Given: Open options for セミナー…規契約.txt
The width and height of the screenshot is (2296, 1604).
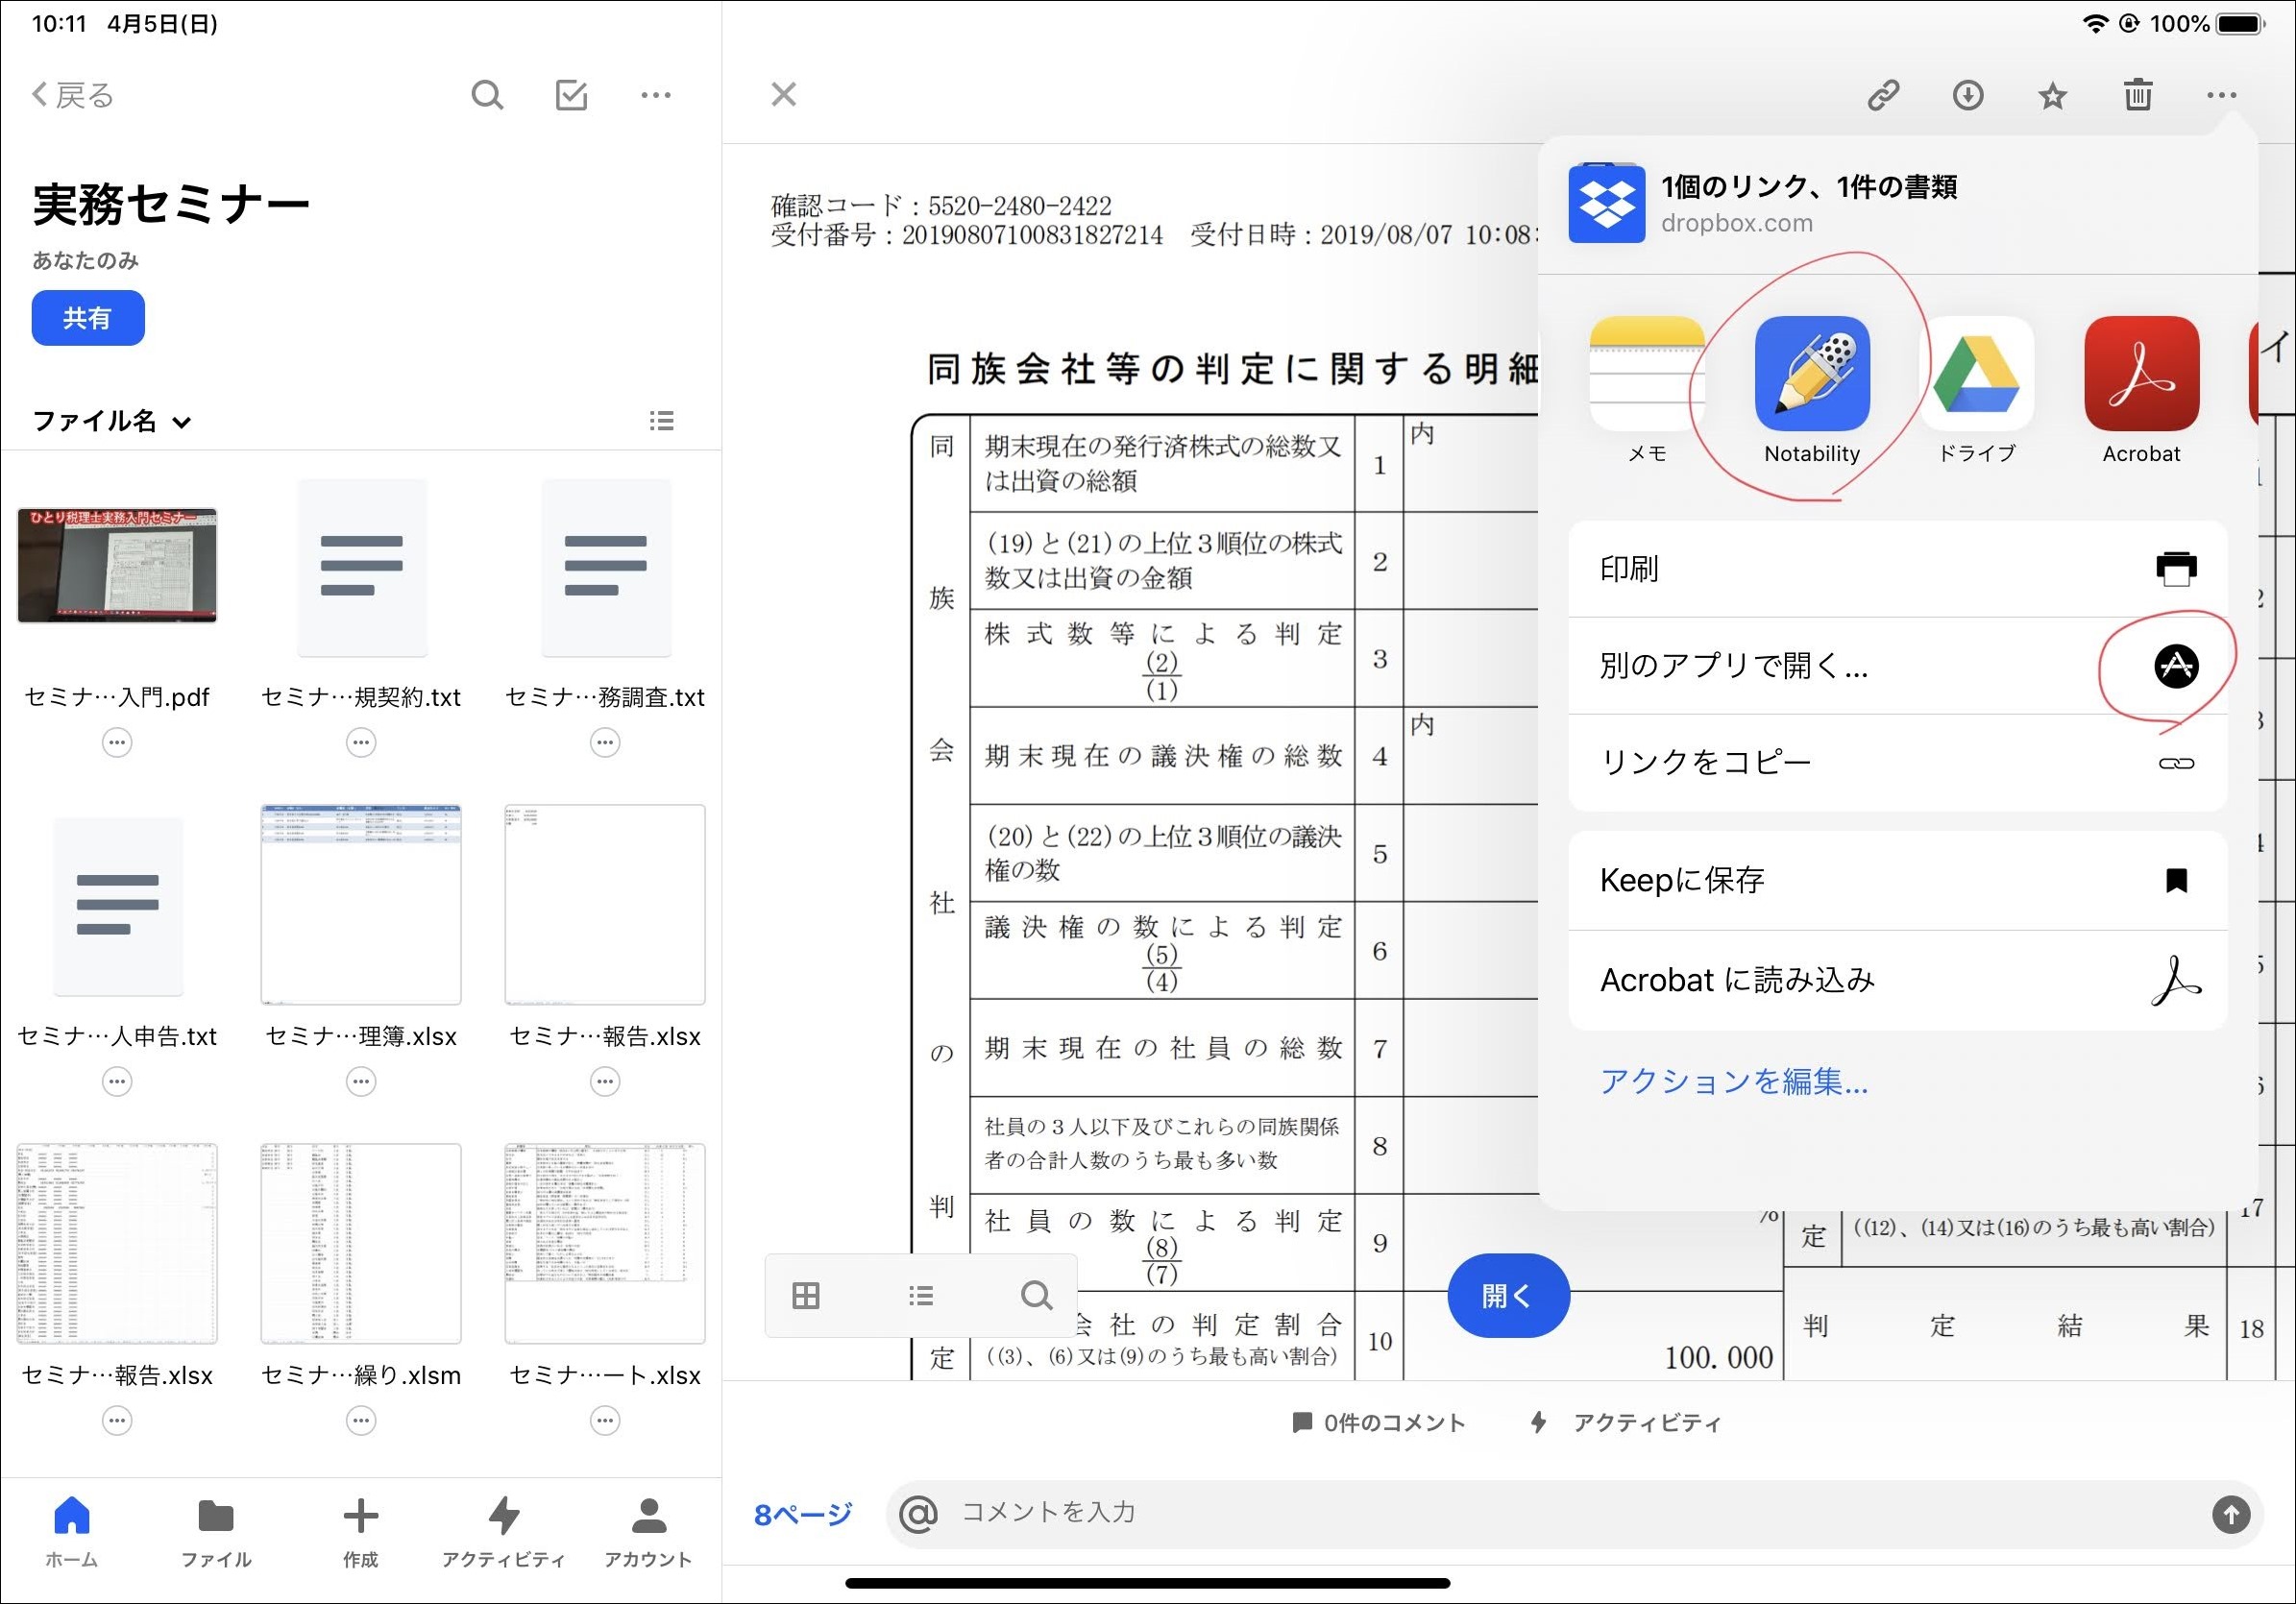Looking at the screenshot, I should pyautogui.click(x=361, y=743).
